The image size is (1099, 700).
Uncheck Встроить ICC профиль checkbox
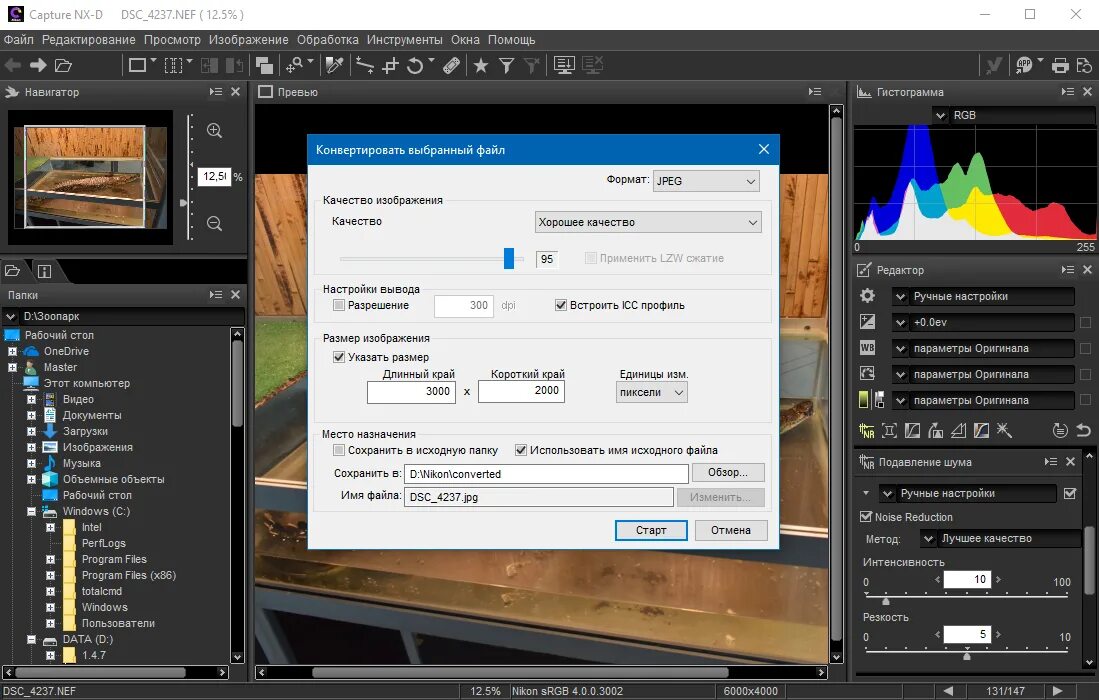coord(561,305)
